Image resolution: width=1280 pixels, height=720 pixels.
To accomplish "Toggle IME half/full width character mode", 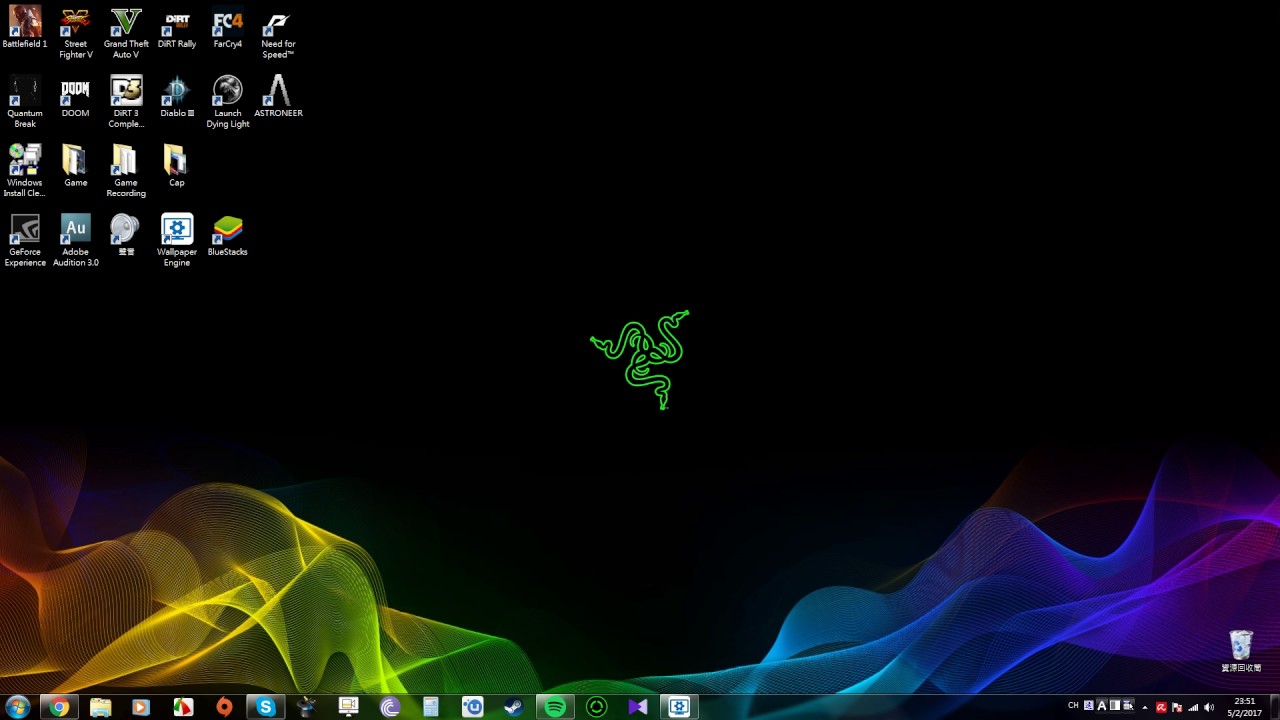I will click(x=1115, y=706).
